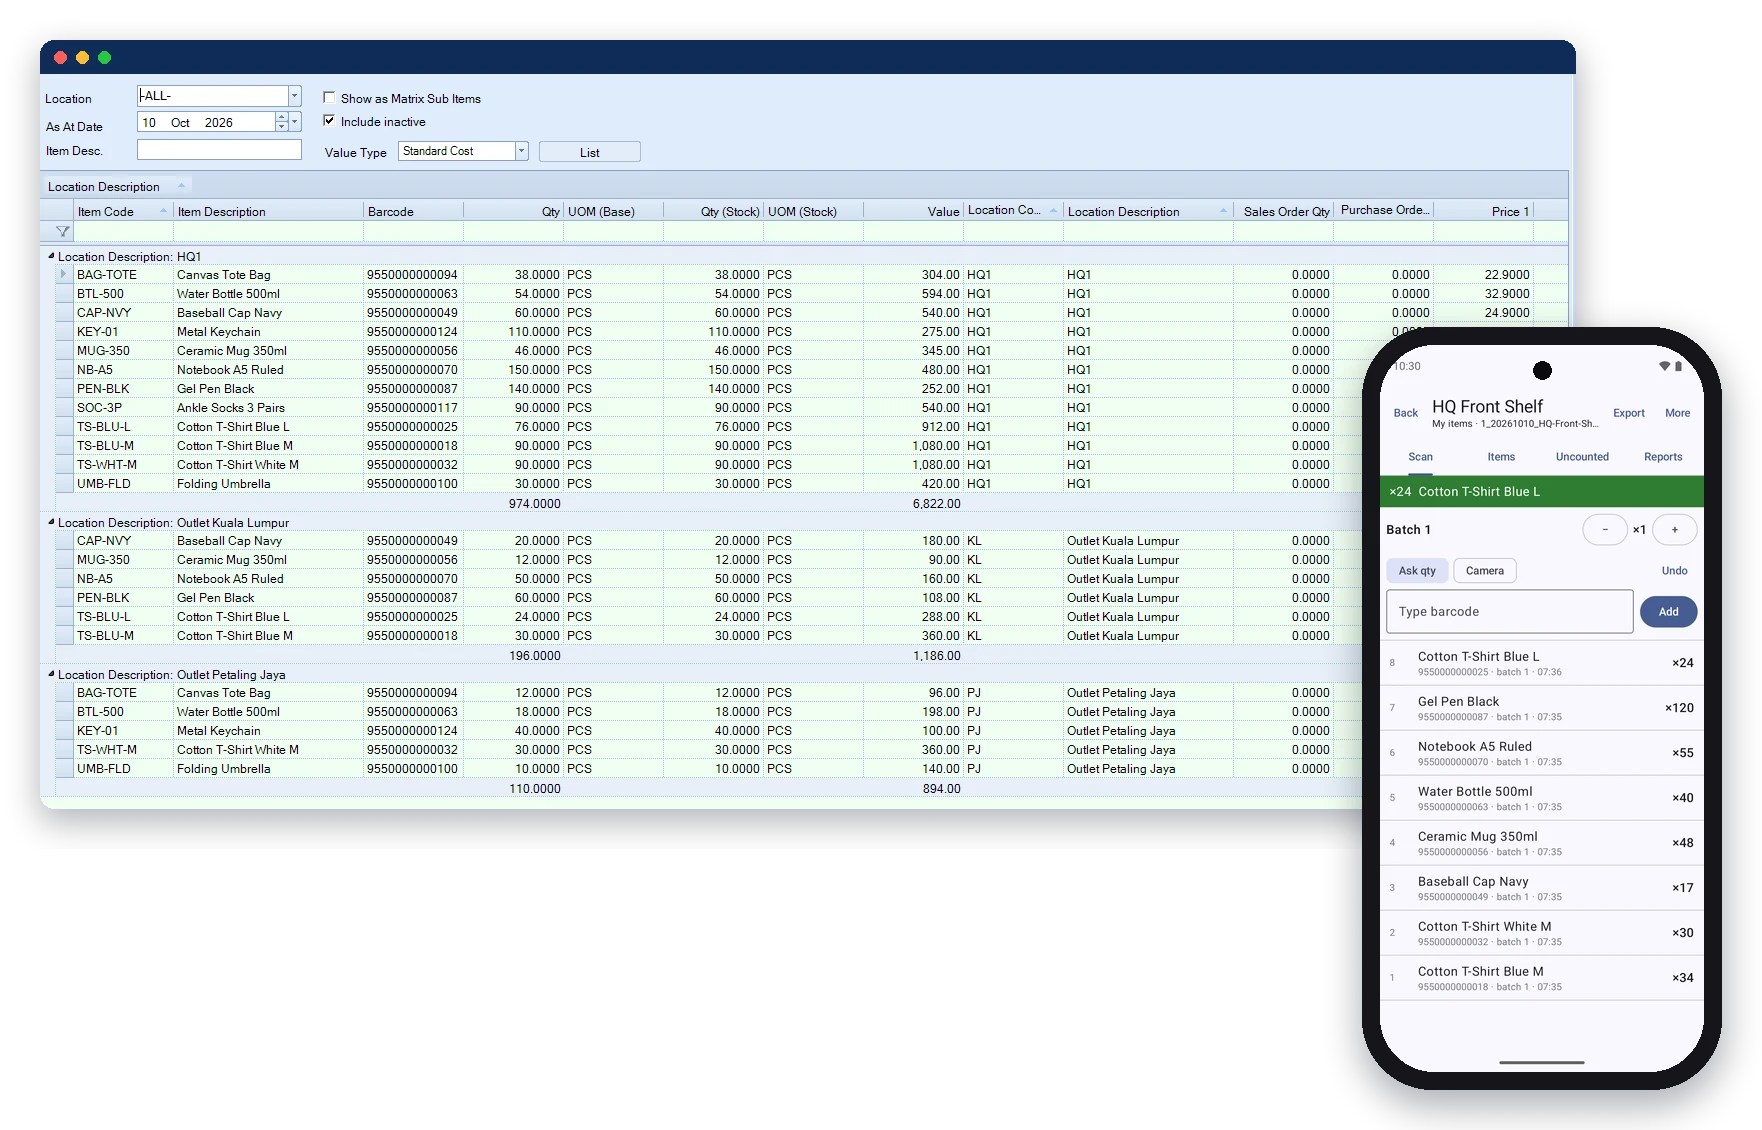
Task: Tap Back in the phone app
Action: 1405,413
